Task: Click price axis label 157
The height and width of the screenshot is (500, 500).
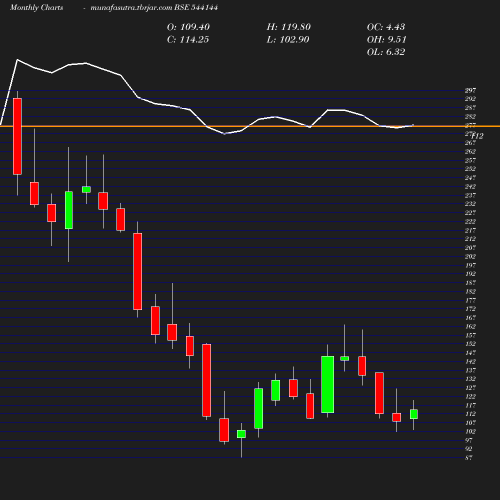Action: click(x=470, y=335)
